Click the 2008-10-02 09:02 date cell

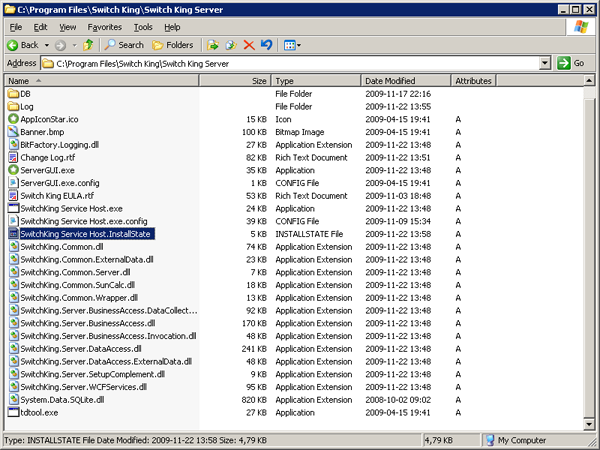coord(398,399)
